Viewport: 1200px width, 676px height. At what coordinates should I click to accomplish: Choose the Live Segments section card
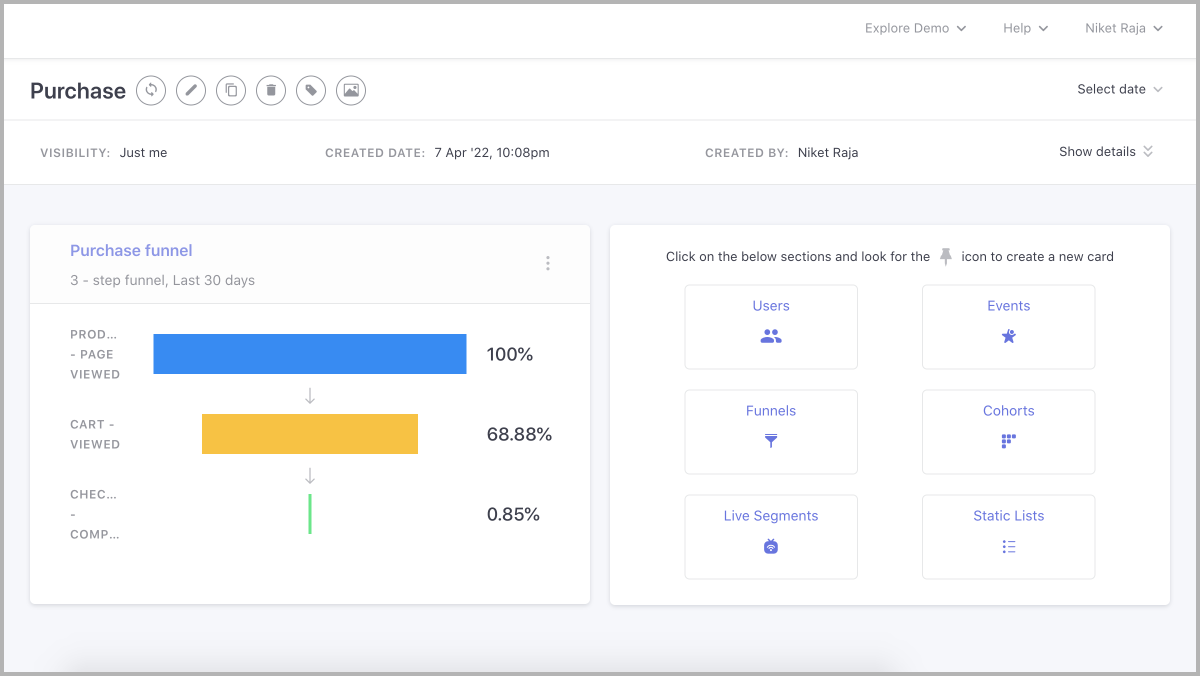tap(770, 536)
